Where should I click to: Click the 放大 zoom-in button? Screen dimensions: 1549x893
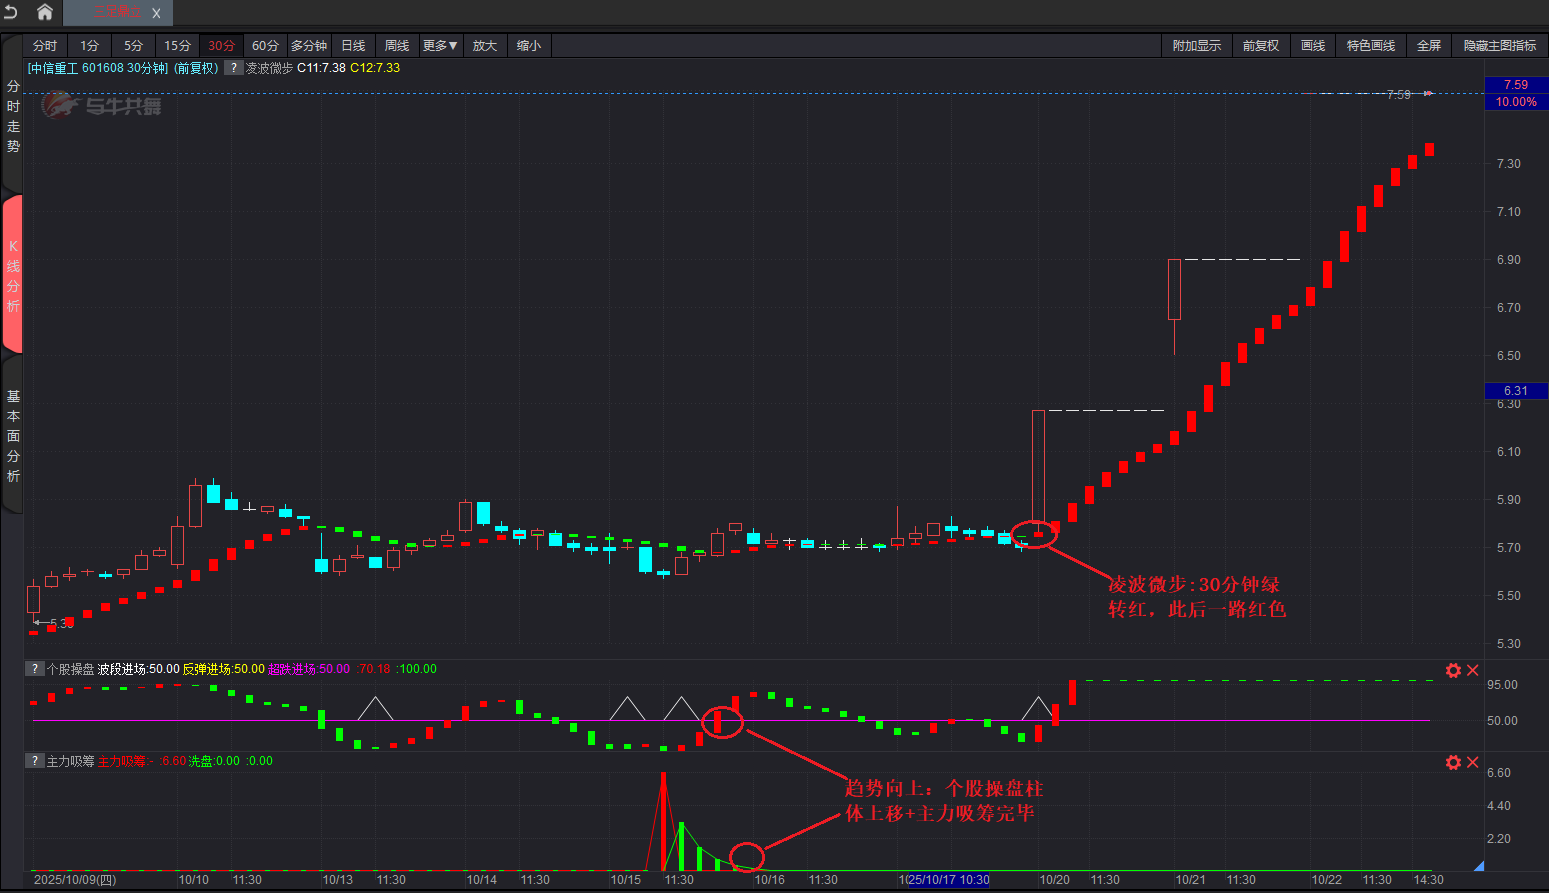click(484, 46)
